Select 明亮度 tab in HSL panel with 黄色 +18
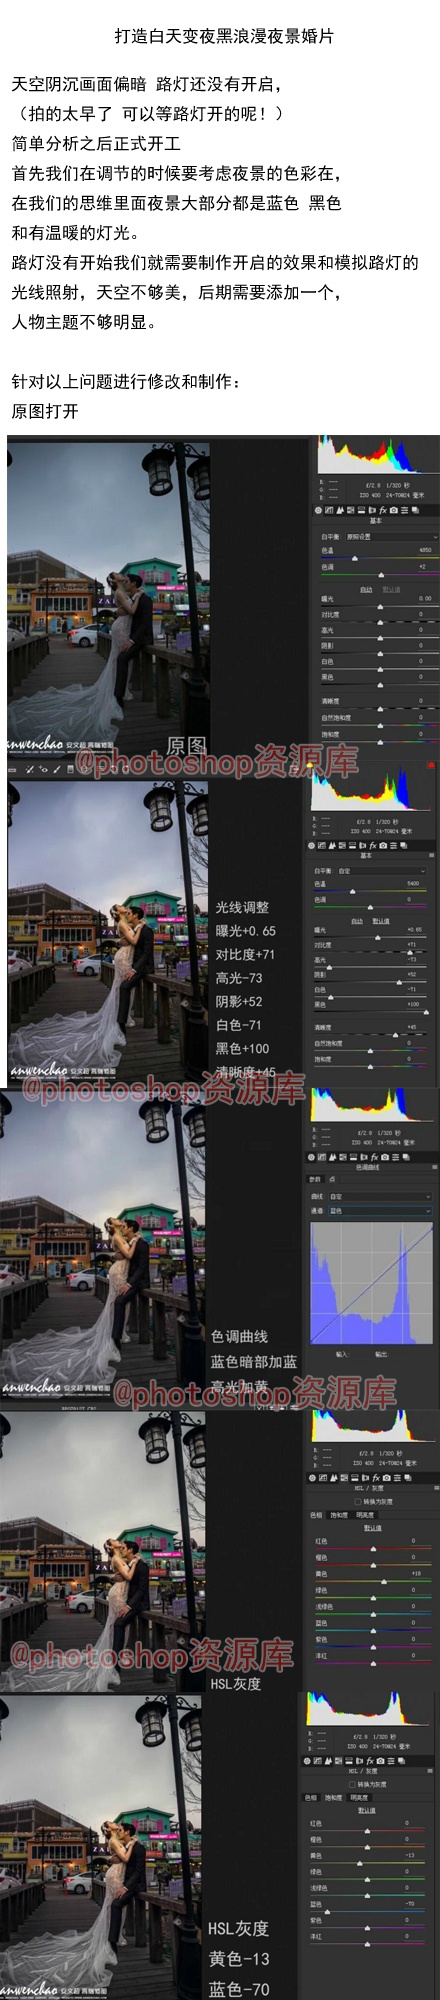This screenshot has height=2000, width=440. point(365,1515)
